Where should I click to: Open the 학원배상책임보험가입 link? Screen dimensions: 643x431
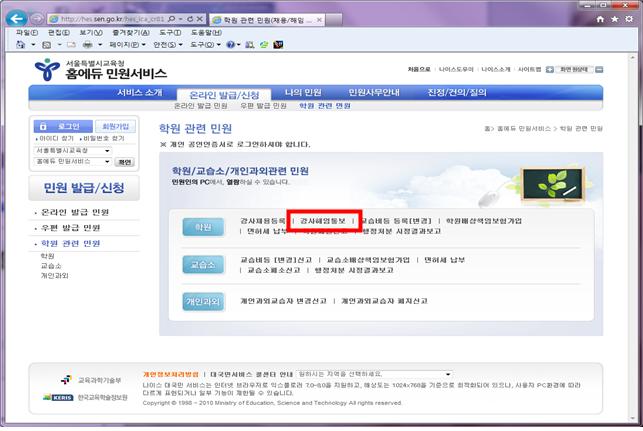[484, 221]
